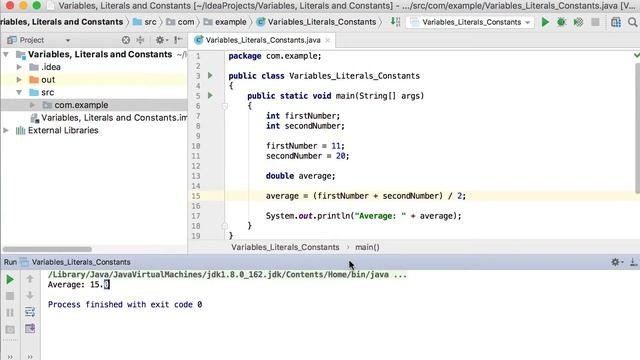Expand the com.example package

[x=32, y=105]
